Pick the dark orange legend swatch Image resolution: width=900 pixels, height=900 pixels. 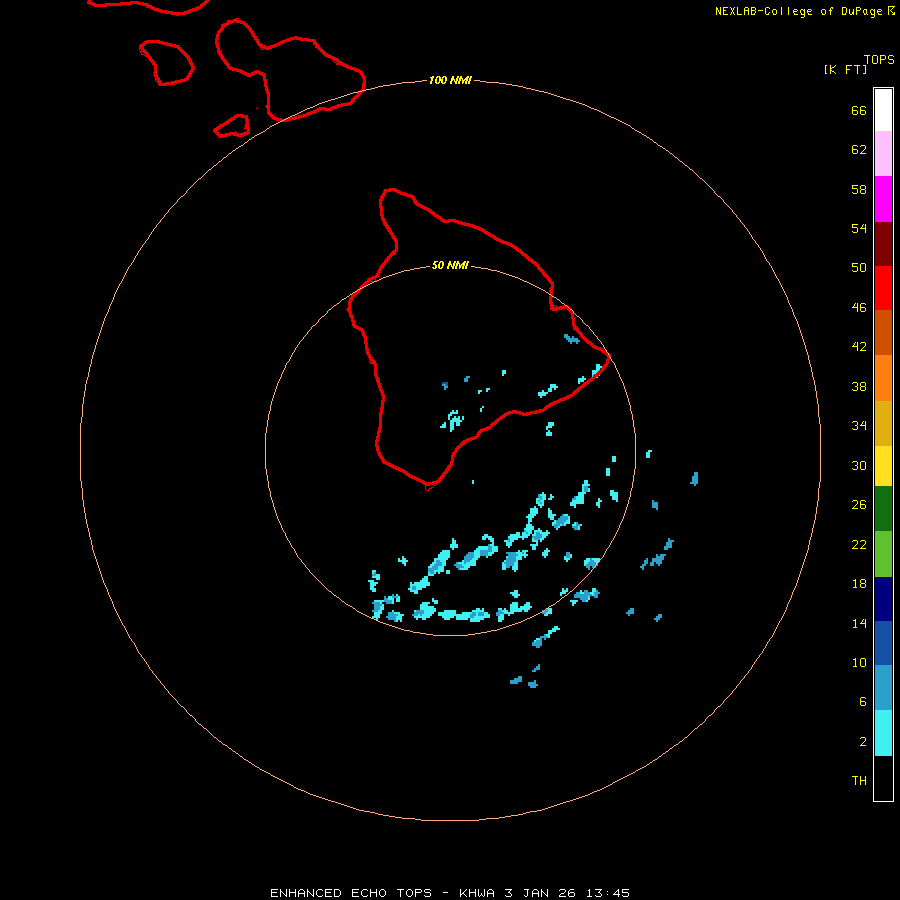pos(883,332)
